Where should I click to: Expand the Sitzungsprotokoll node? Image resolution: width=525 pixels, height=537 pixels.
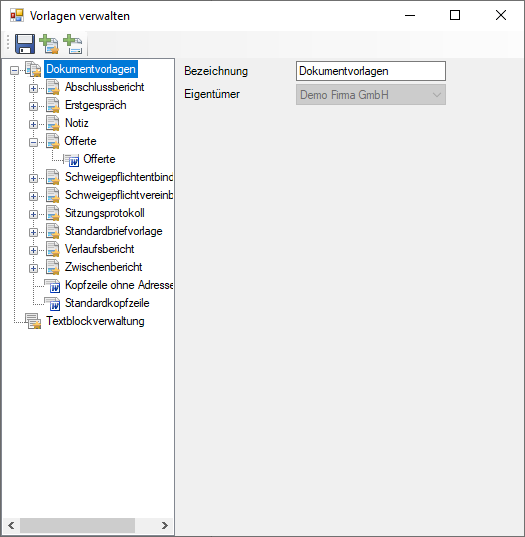(33, 214)
